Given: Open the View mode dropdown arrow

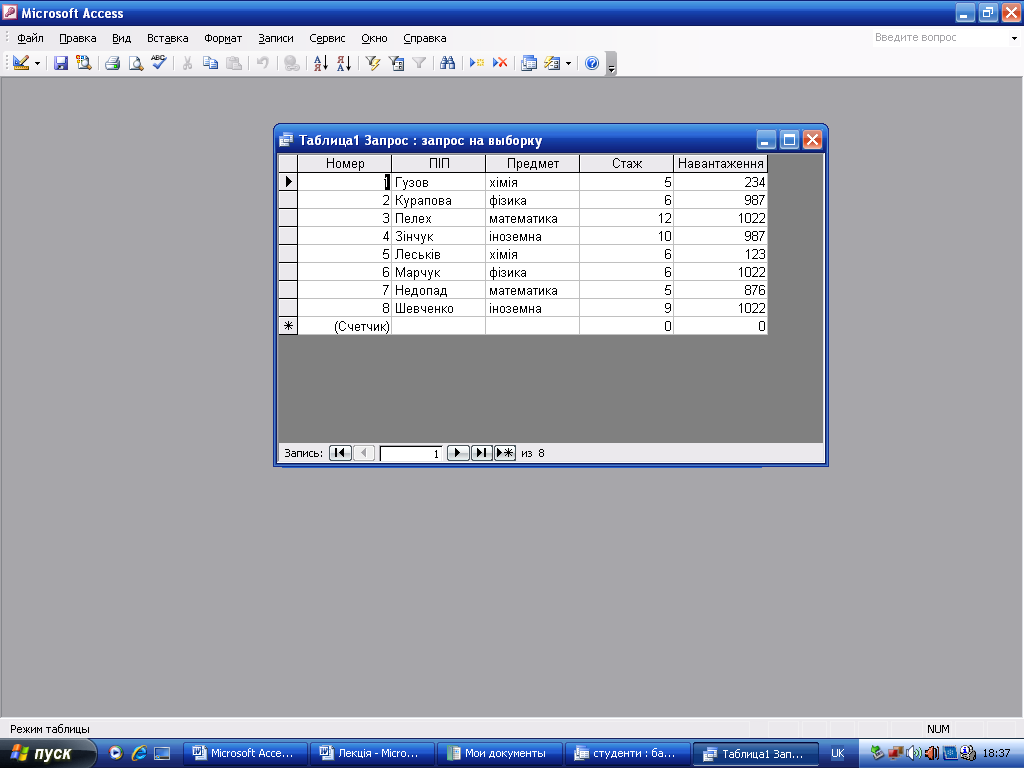Looking at the screenshot, I should 37,63.
